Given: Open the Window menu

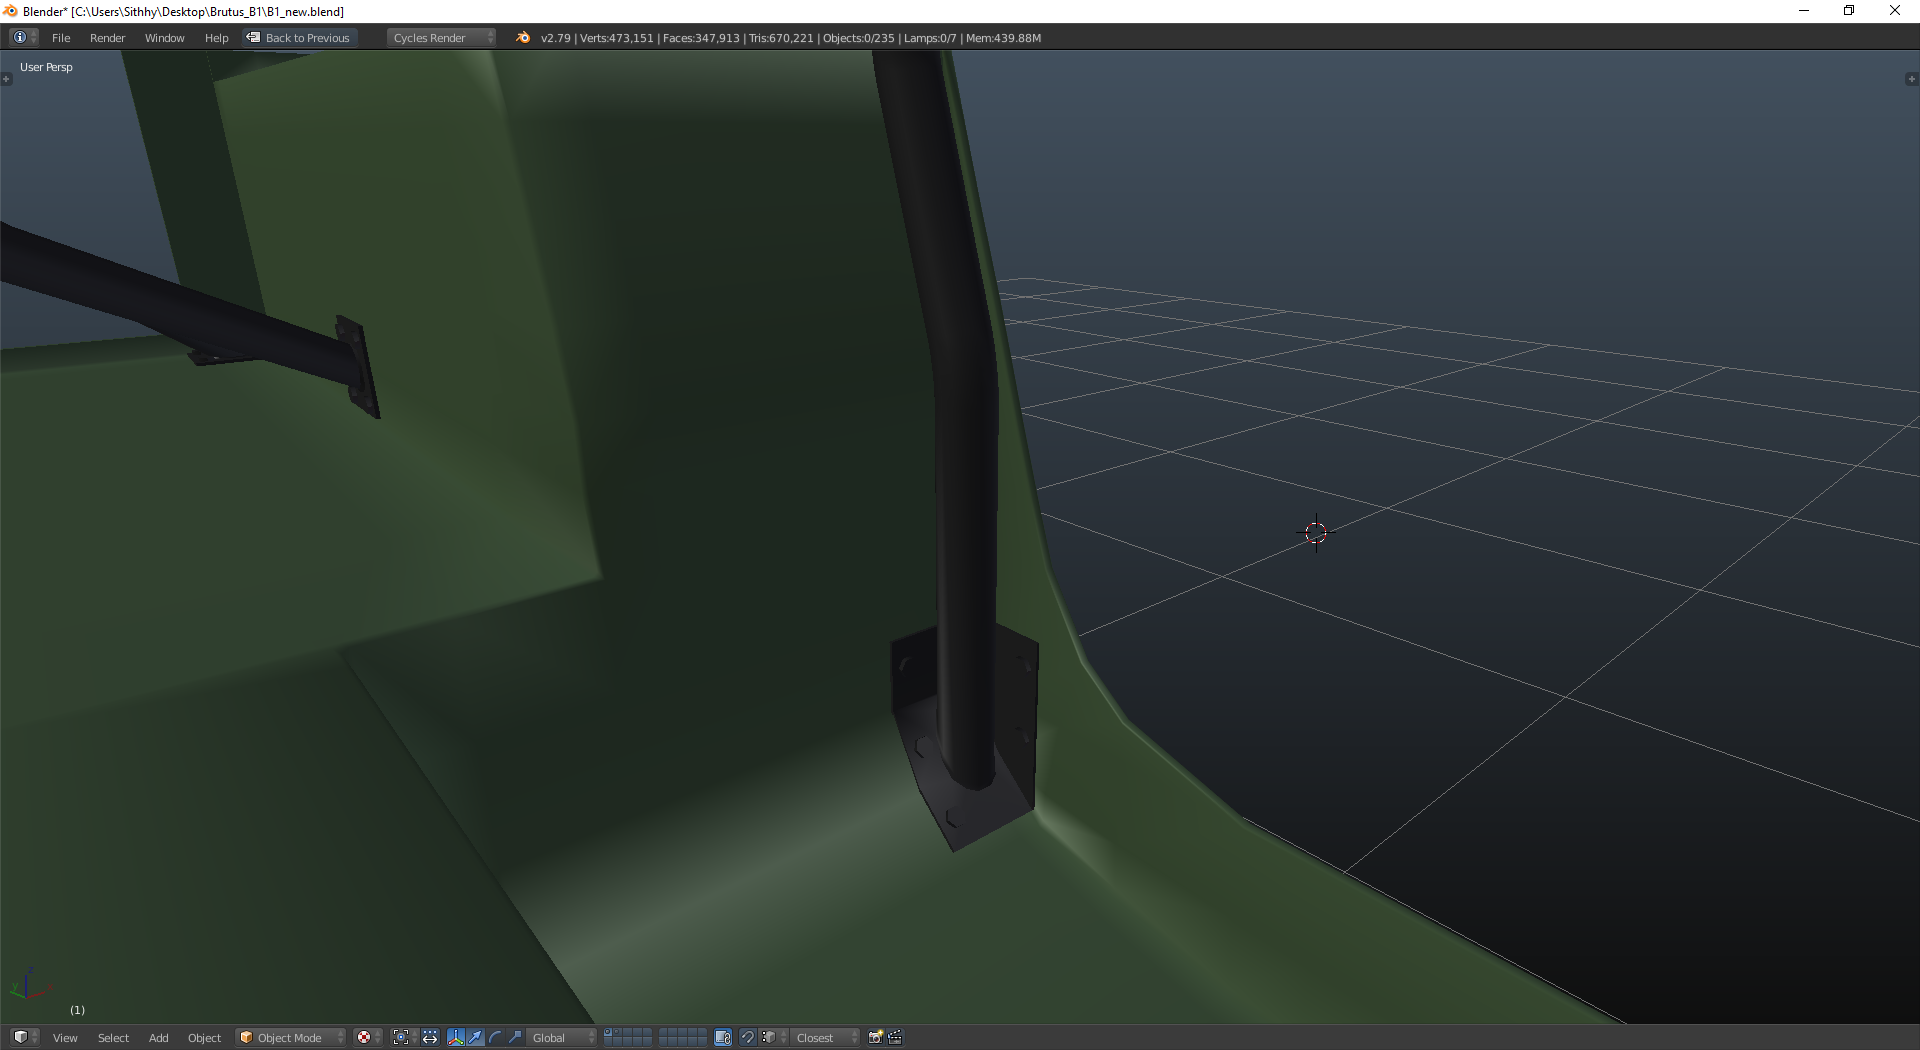Looking at the screenshot, I should (x=164, y=38).
